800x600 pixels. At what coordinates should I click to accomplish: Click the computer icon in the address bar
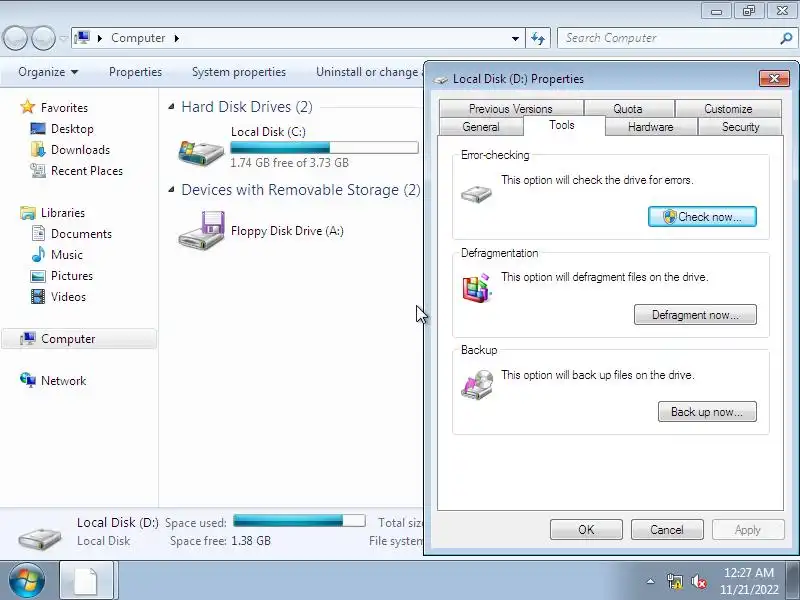[82, 38]
